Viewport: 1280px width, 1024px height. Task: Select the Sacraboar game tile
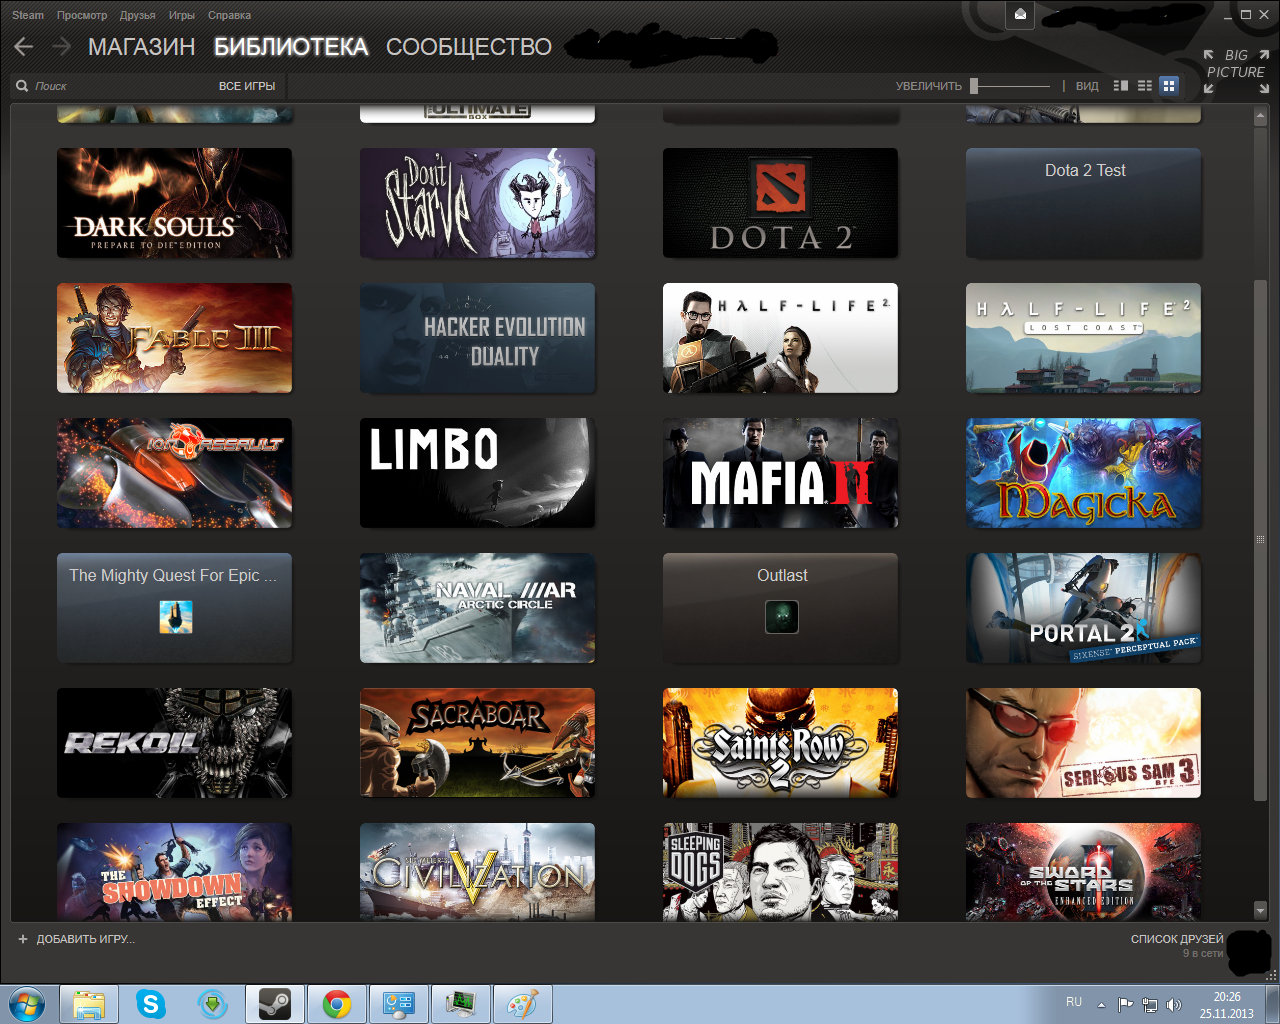click(477, 743)
